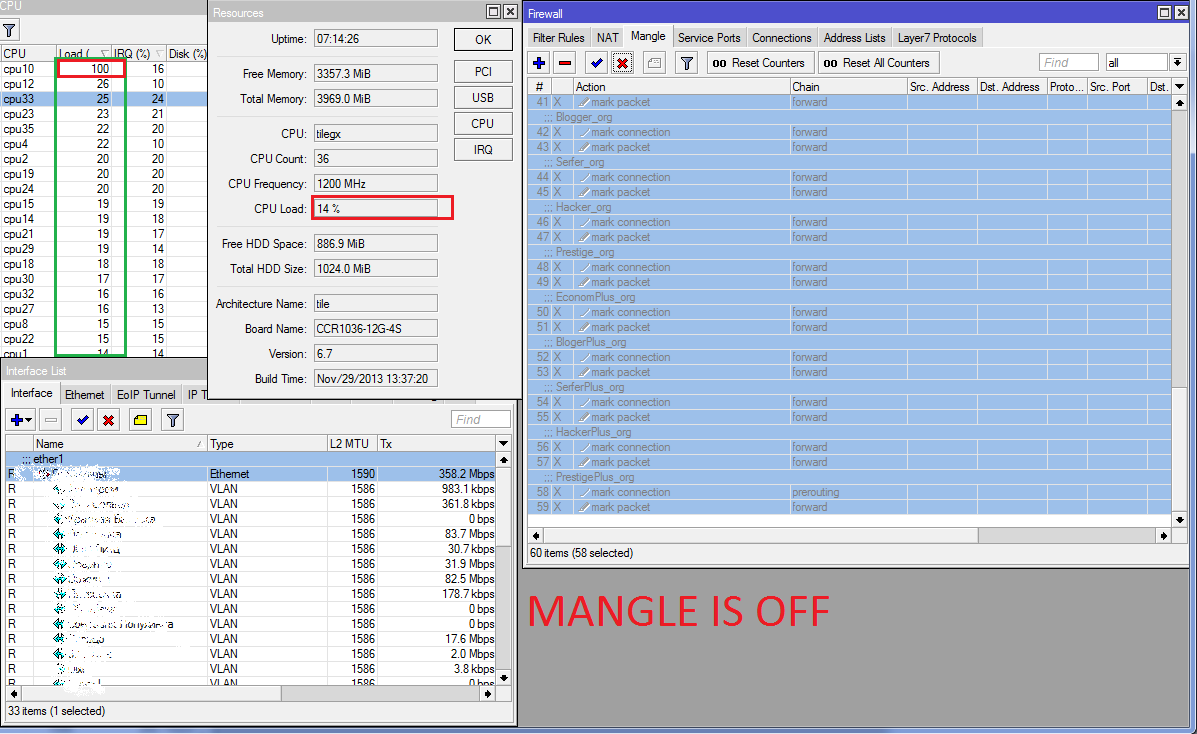This screenshot has height=734, width=1197.
Task: Select mangle rule 58 with prerouting chain
Action: pos(849,492)
